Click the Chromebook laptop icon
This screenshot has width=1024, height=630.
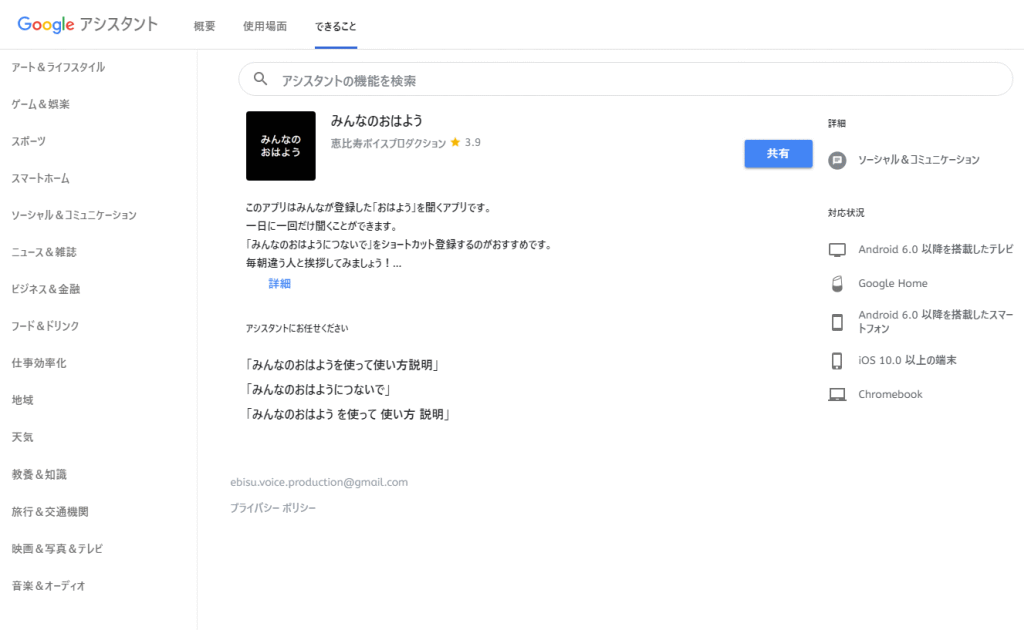[x=837, y=394]
